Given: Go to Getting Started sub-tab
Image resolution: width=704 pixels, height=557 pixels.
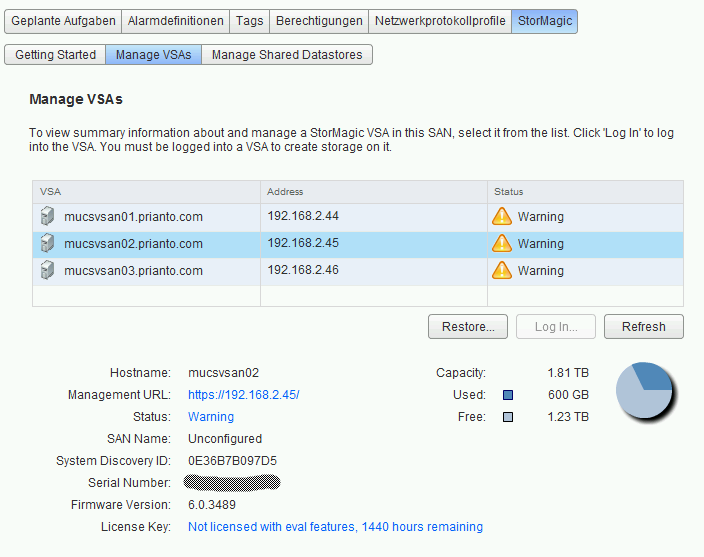Looking at the screenshot, I should (x=55, y=55).
